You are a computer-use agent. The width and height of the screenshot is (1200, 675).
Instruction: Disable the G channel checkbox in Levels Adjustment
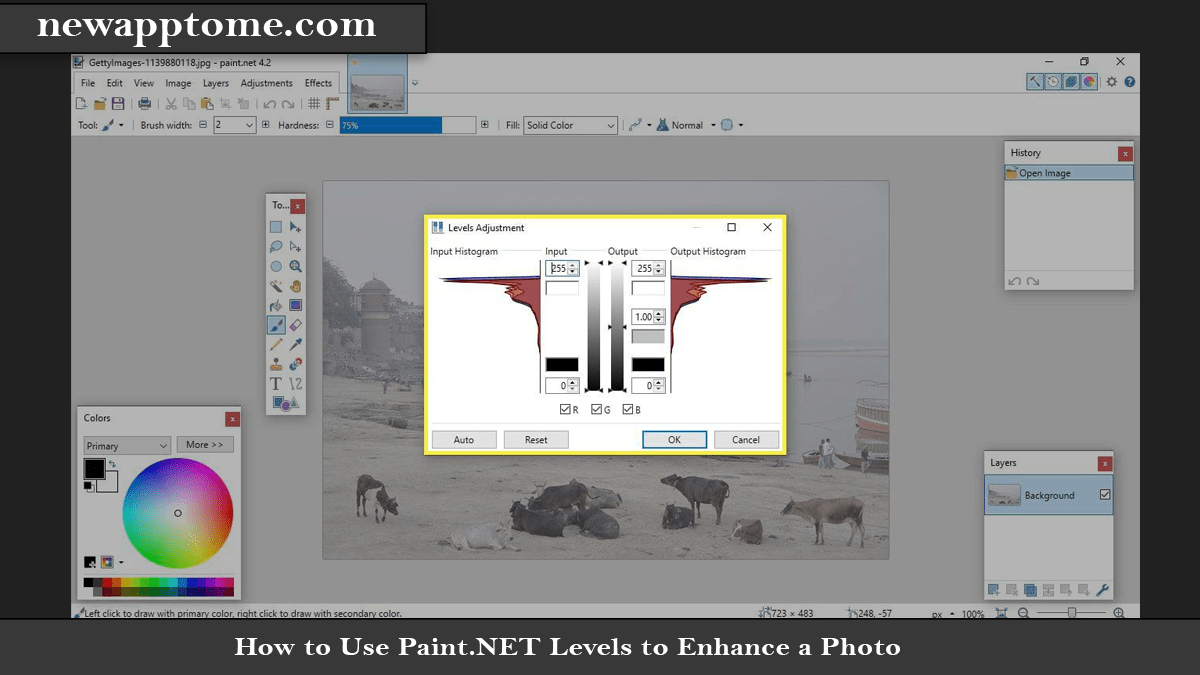(x=595, y=409)
